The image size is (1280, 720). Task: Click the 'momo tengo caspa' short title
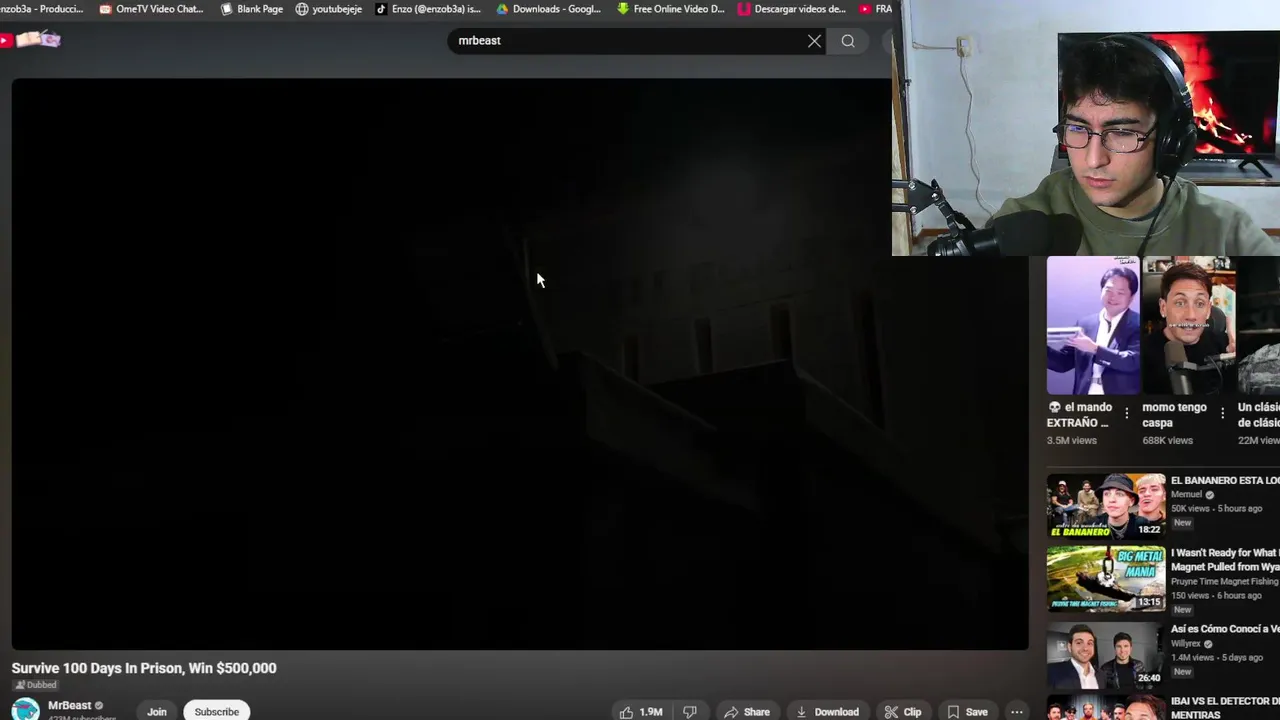click(1175, 415)
